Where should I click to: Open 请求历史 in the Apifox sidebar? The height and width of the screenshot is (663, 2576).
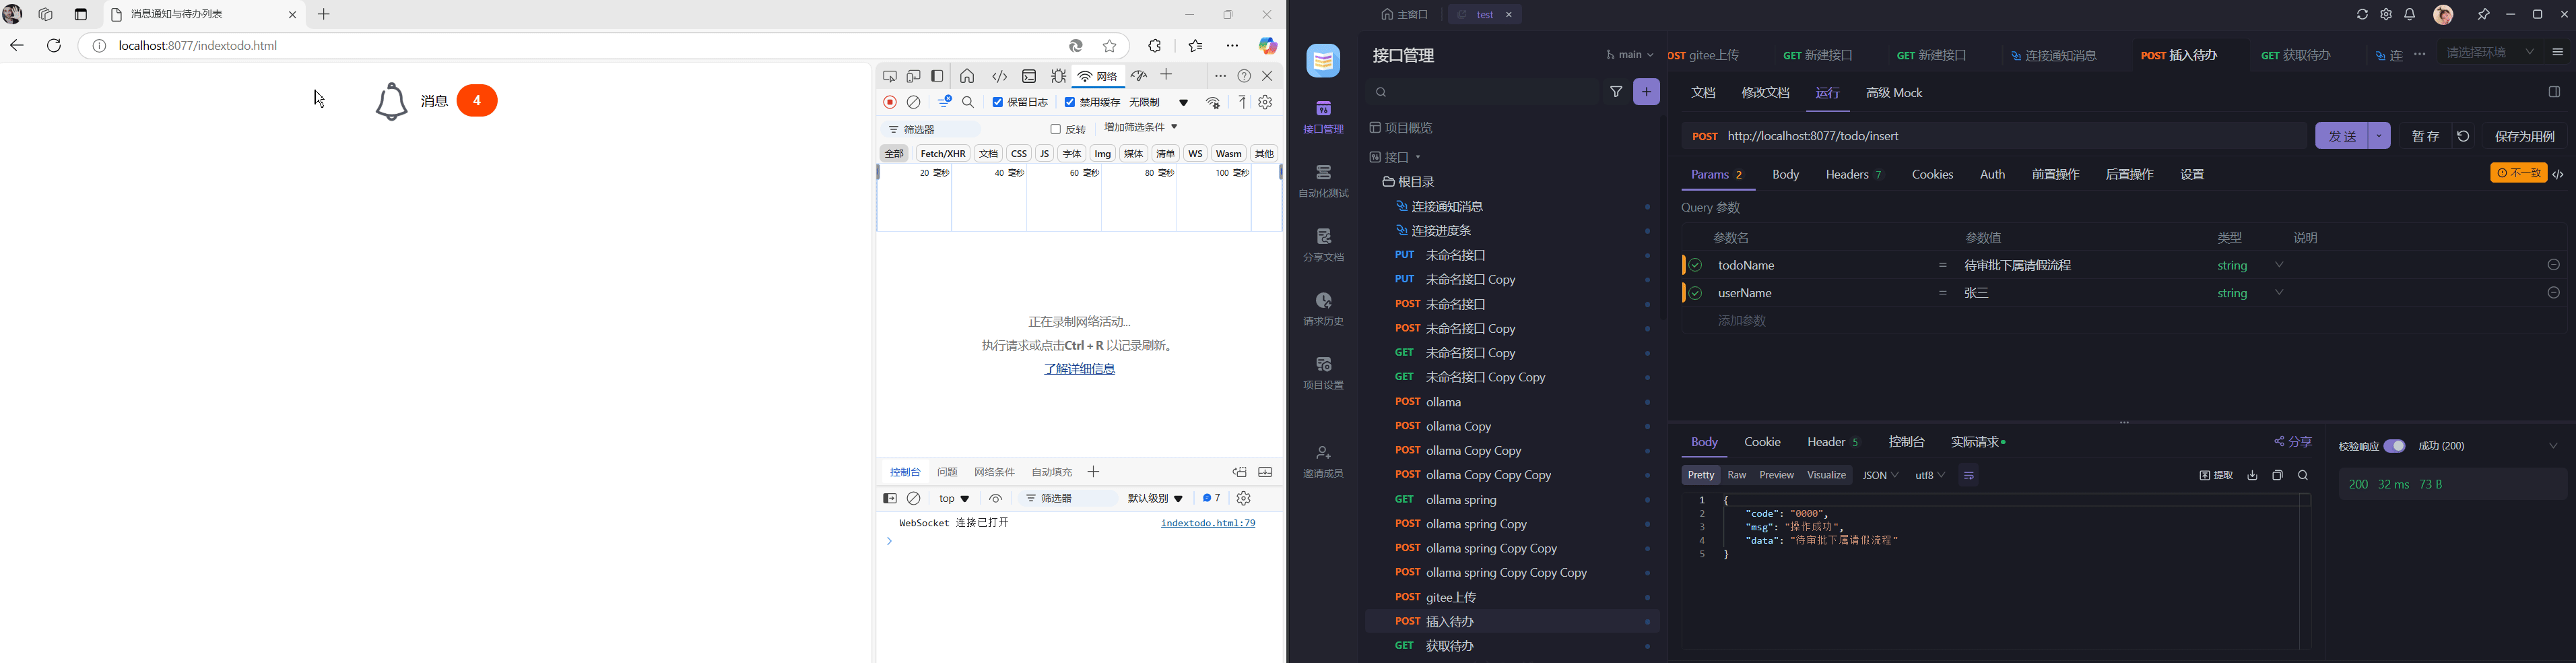point(1323,308)
